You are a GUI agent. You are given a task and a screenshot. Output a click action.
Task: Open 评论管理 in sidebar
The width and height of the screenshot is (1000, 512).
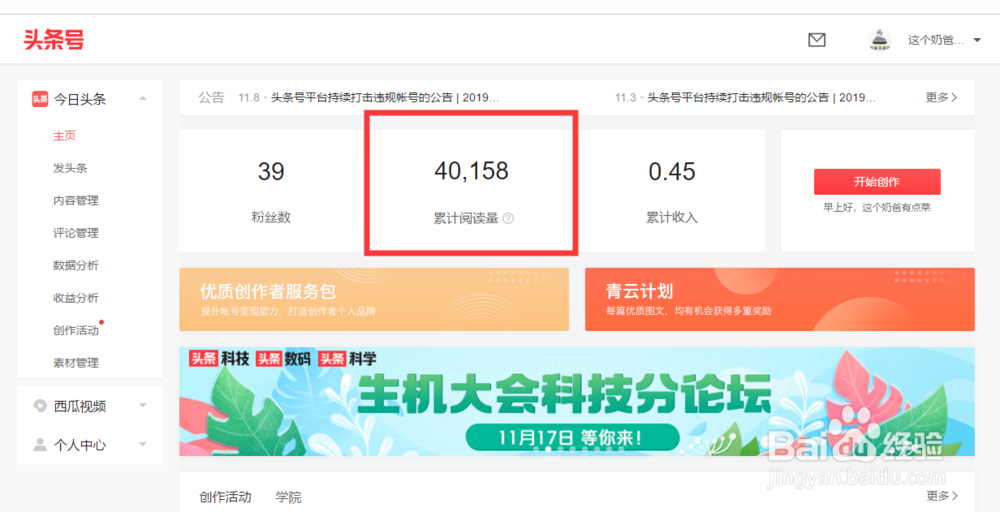pyautogui.click(x=76, y=233)
